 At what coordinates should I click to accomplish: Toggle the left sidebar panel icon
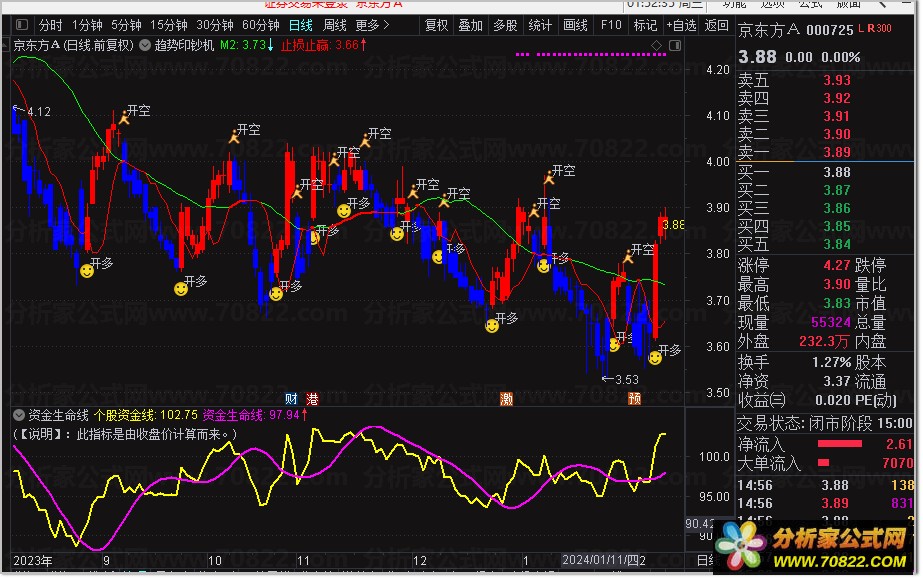point(22,25)
